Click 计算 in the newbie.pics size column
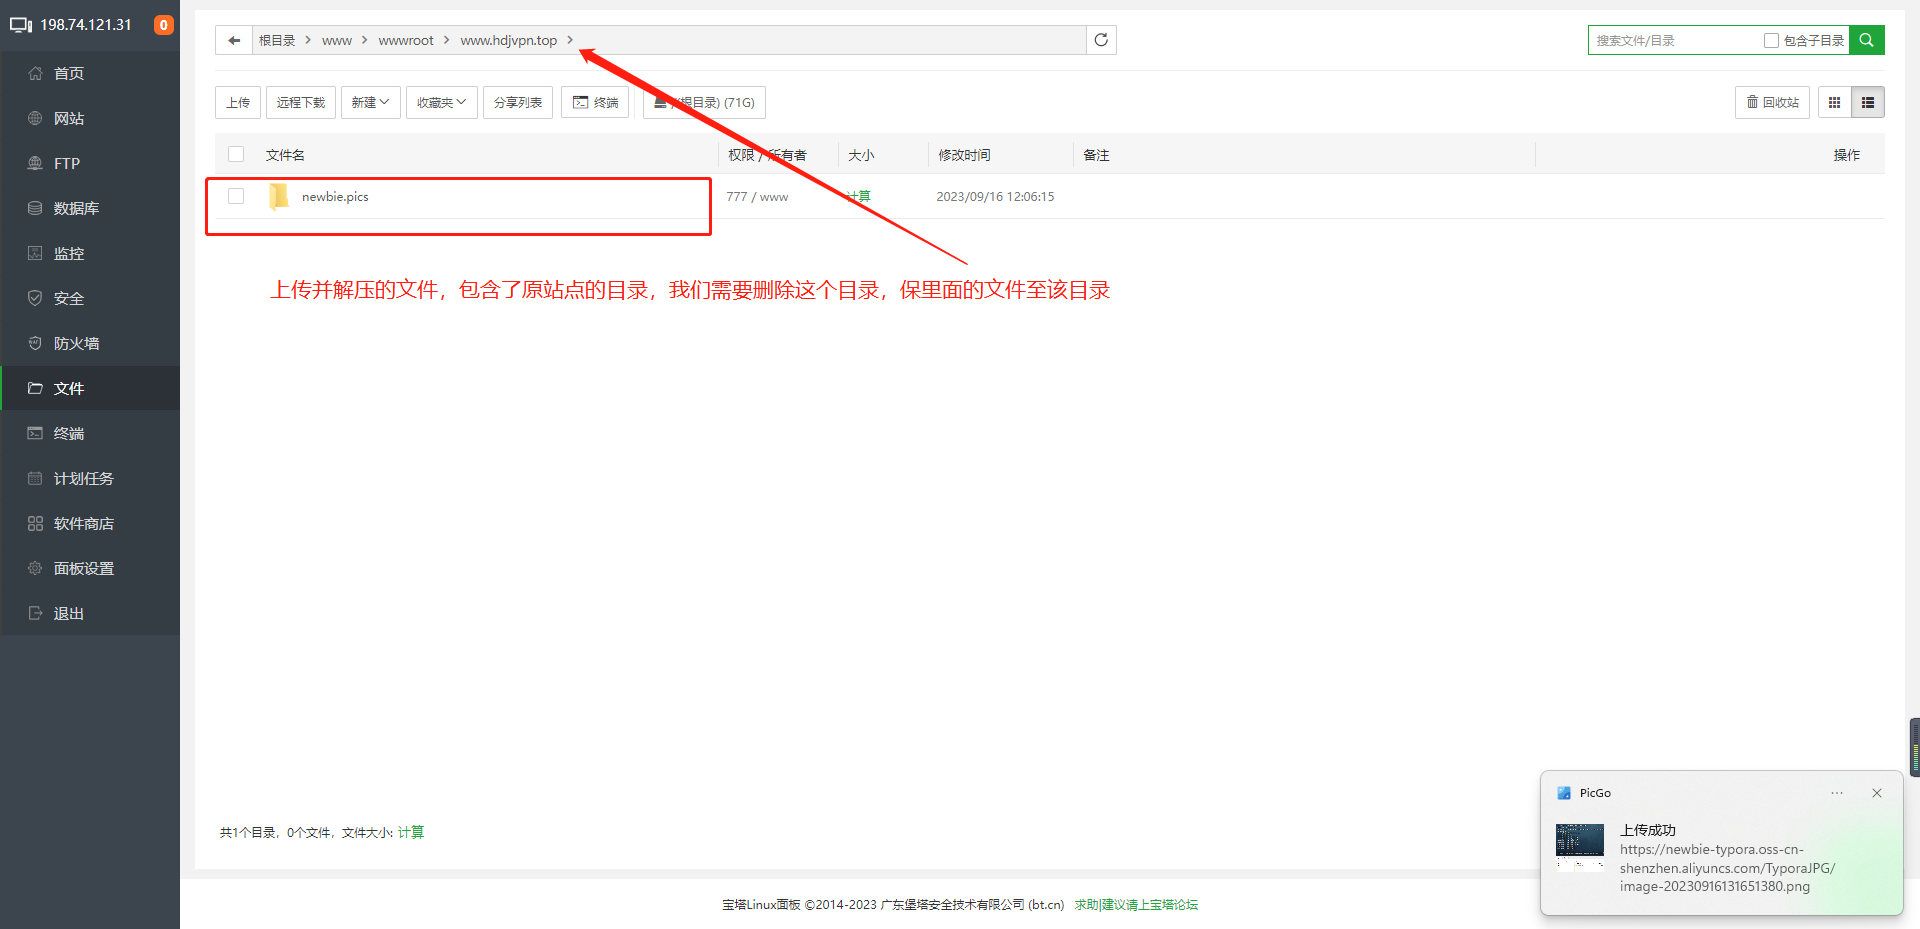Image resolution: width=1920 pixels, height=929 pixels. tap(858, 197)
